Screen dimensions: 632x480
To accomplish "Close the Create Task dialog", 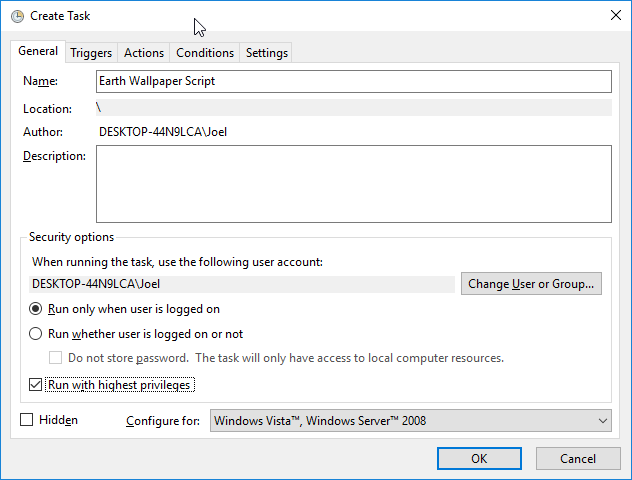I will 613,16.
